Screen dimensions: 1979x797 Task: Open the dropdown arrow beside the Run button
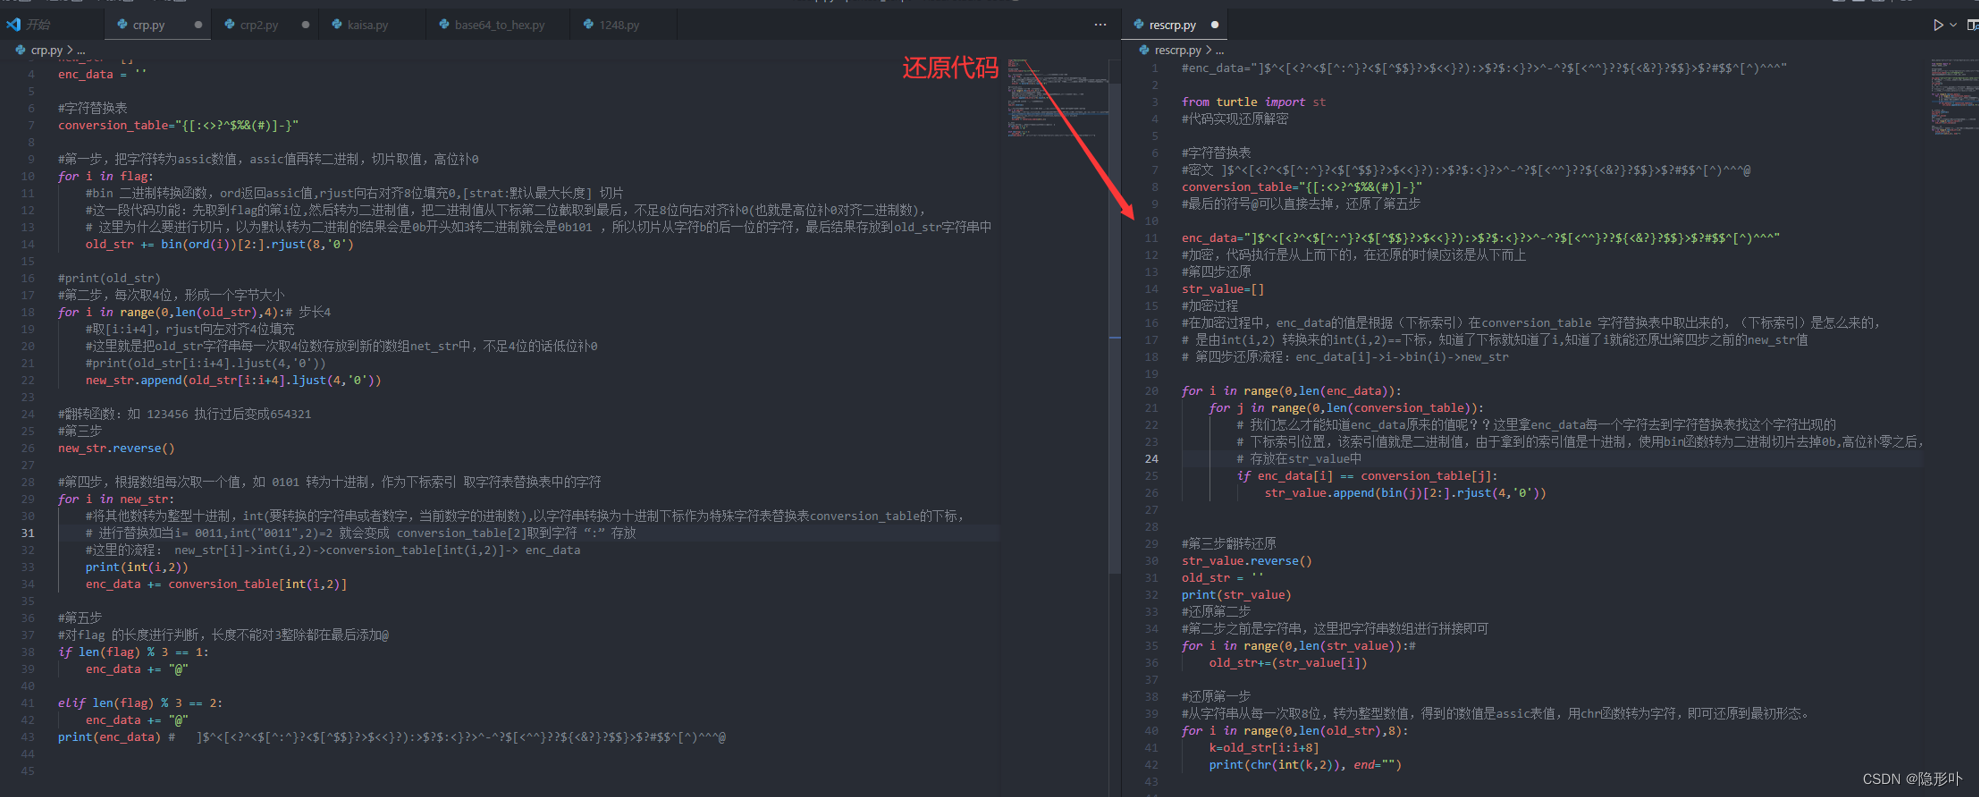click(1953, 25)
